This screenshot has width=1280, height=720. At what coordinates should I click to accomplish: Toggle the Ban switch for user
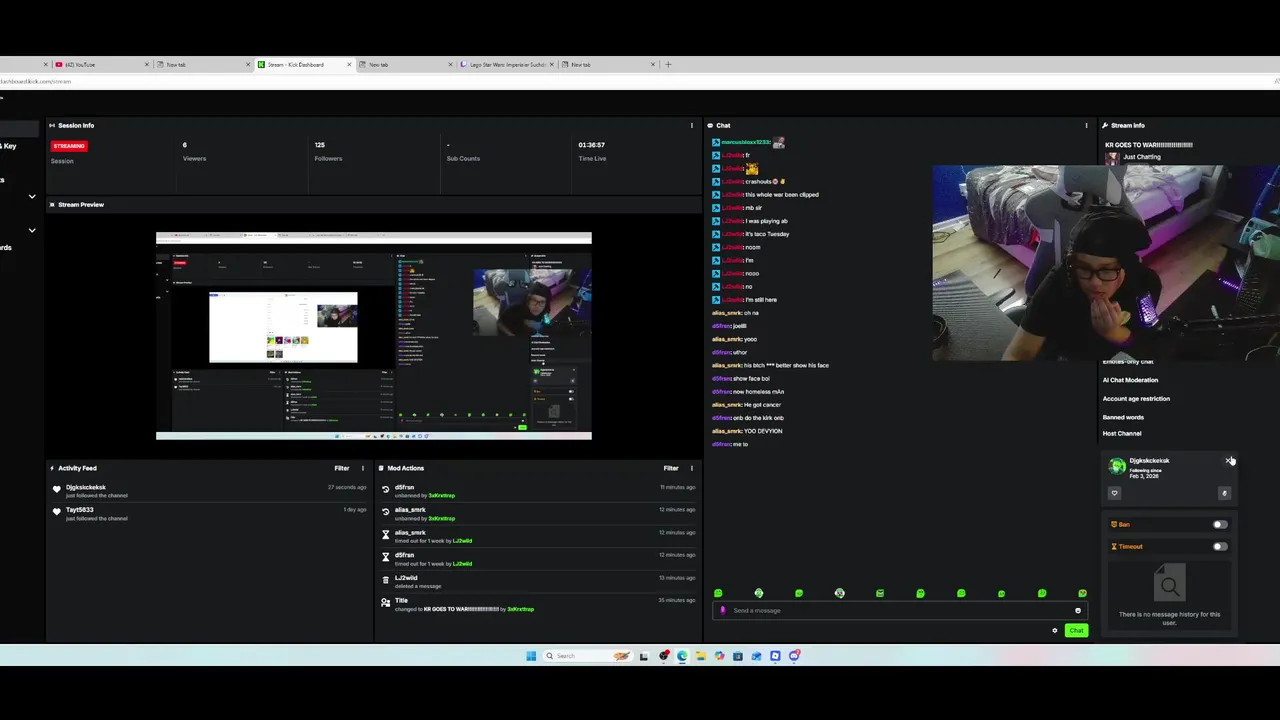pyautogui.click(x=1220, y=524)
